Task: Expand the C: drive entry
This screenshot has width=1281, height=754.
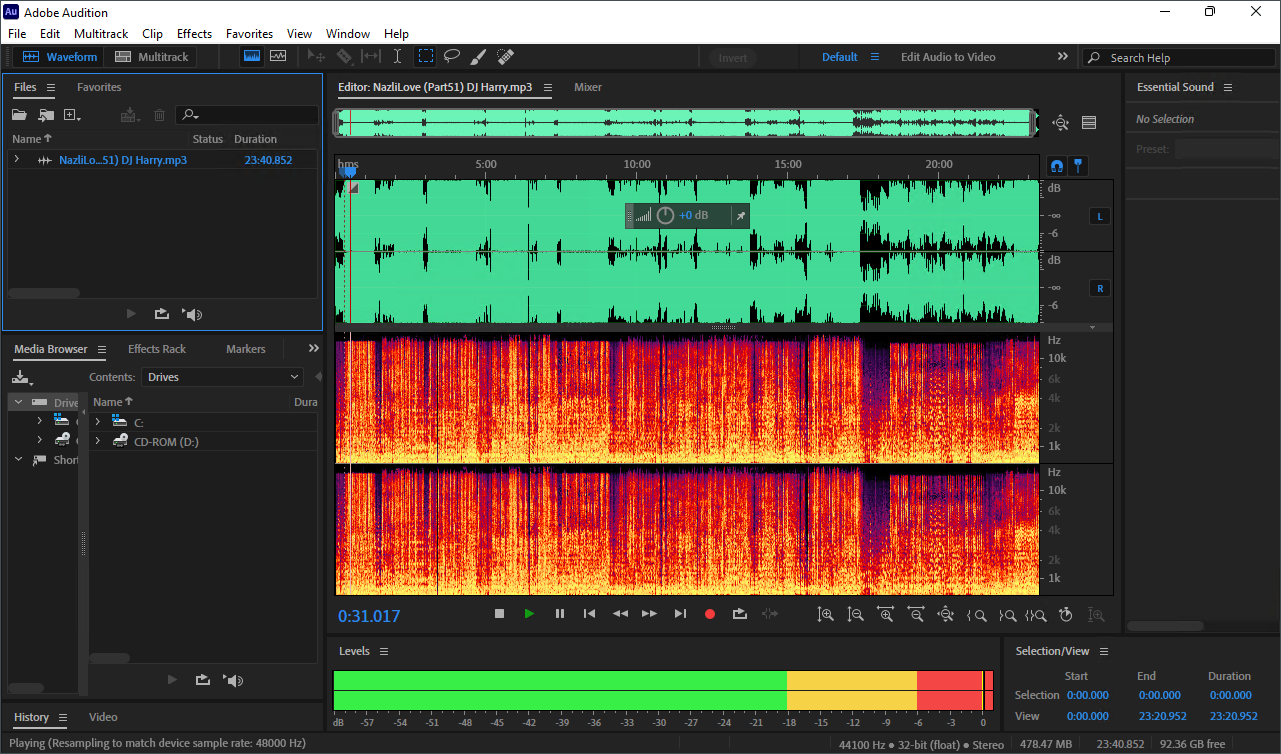Action: pyautogui.click(x=98, y=422)
